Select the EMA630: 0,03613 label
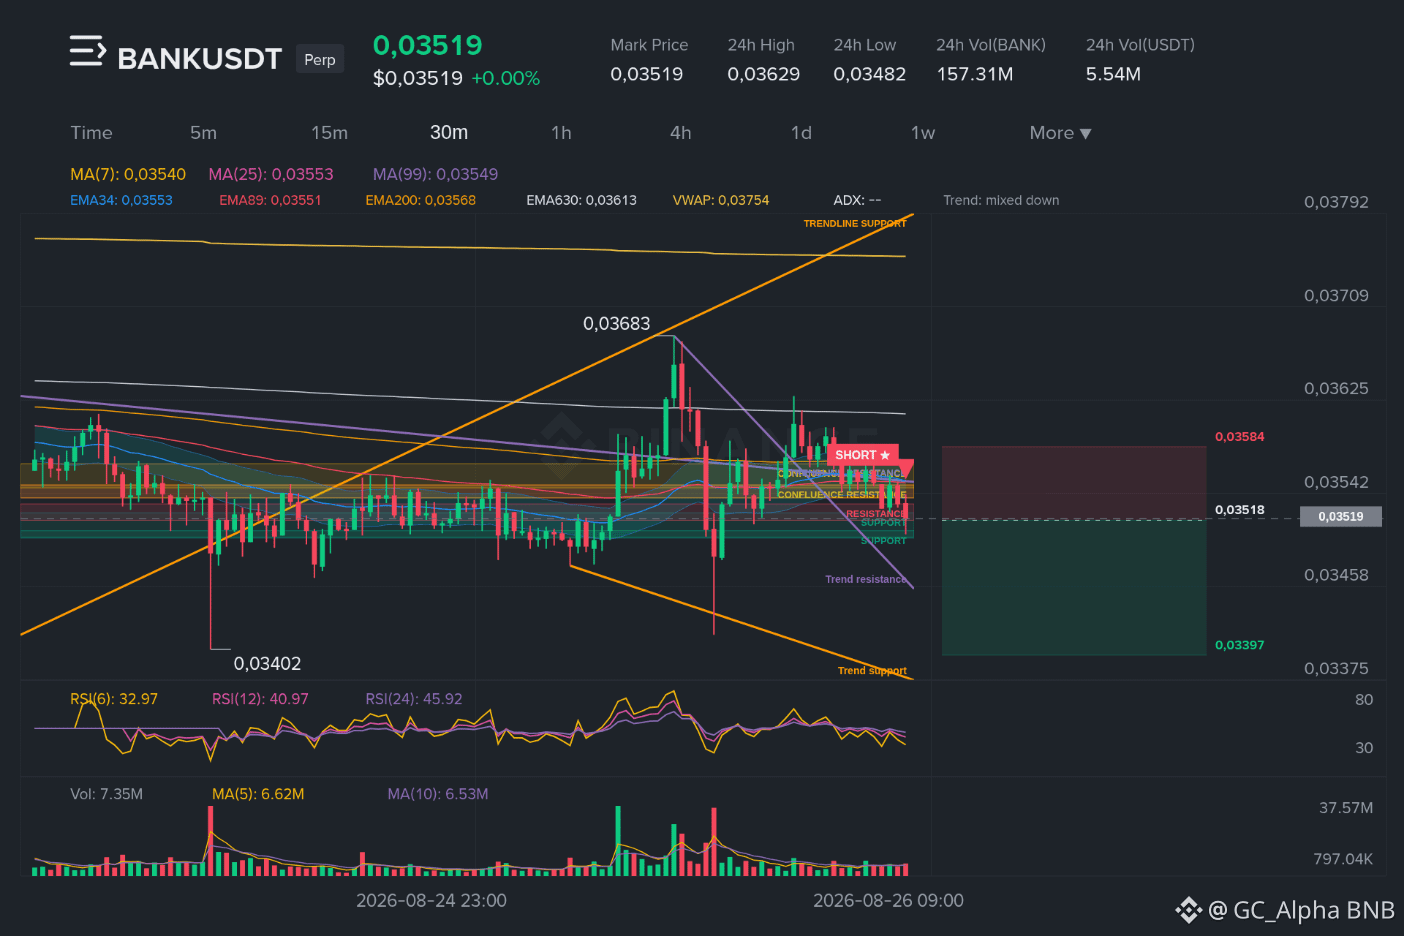The image size is (1404, 936). pyautogui.click(x=581, y=200)
